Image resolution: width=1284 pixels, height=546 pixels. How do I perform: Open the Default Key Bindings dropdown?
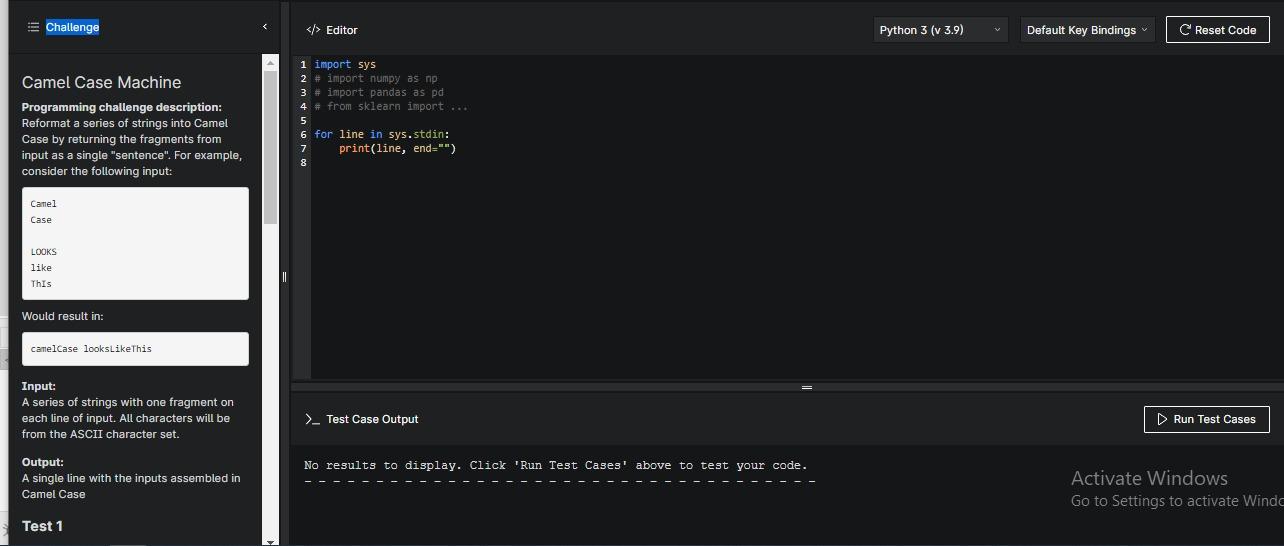1087,30
